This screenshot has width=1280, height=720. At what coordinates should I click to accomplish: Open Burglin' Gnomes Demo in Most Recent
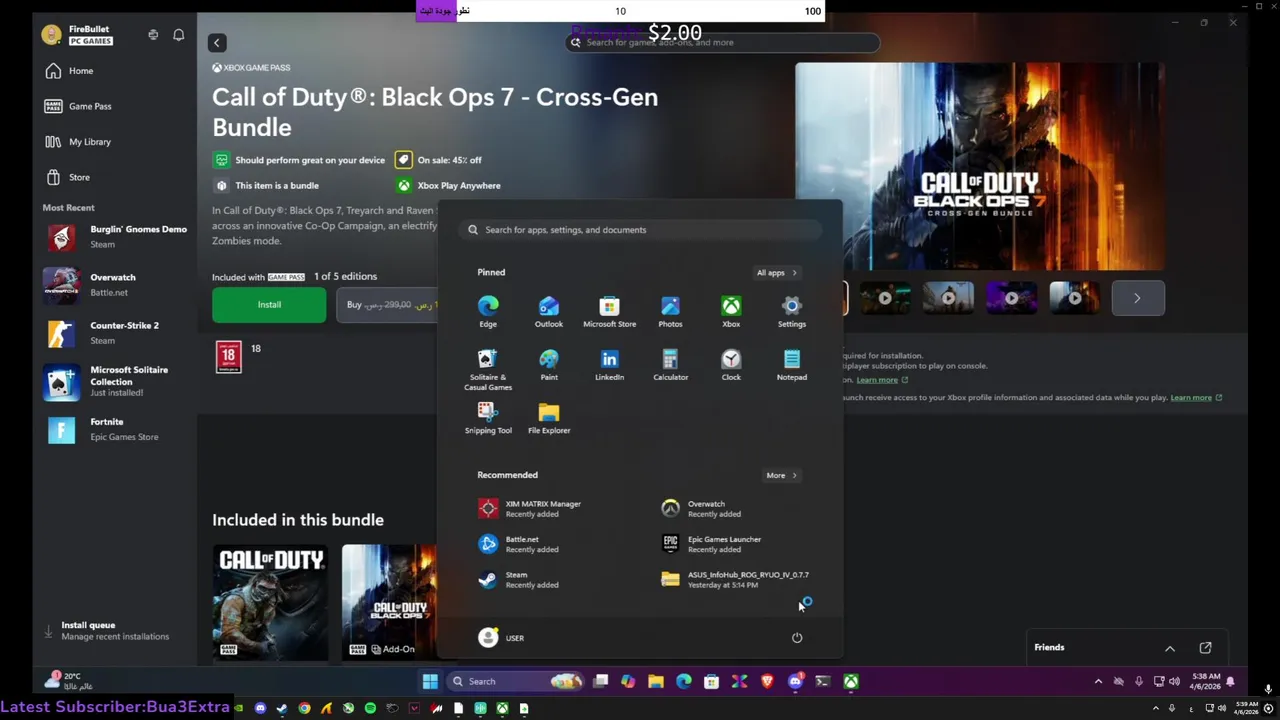point(116,237)
